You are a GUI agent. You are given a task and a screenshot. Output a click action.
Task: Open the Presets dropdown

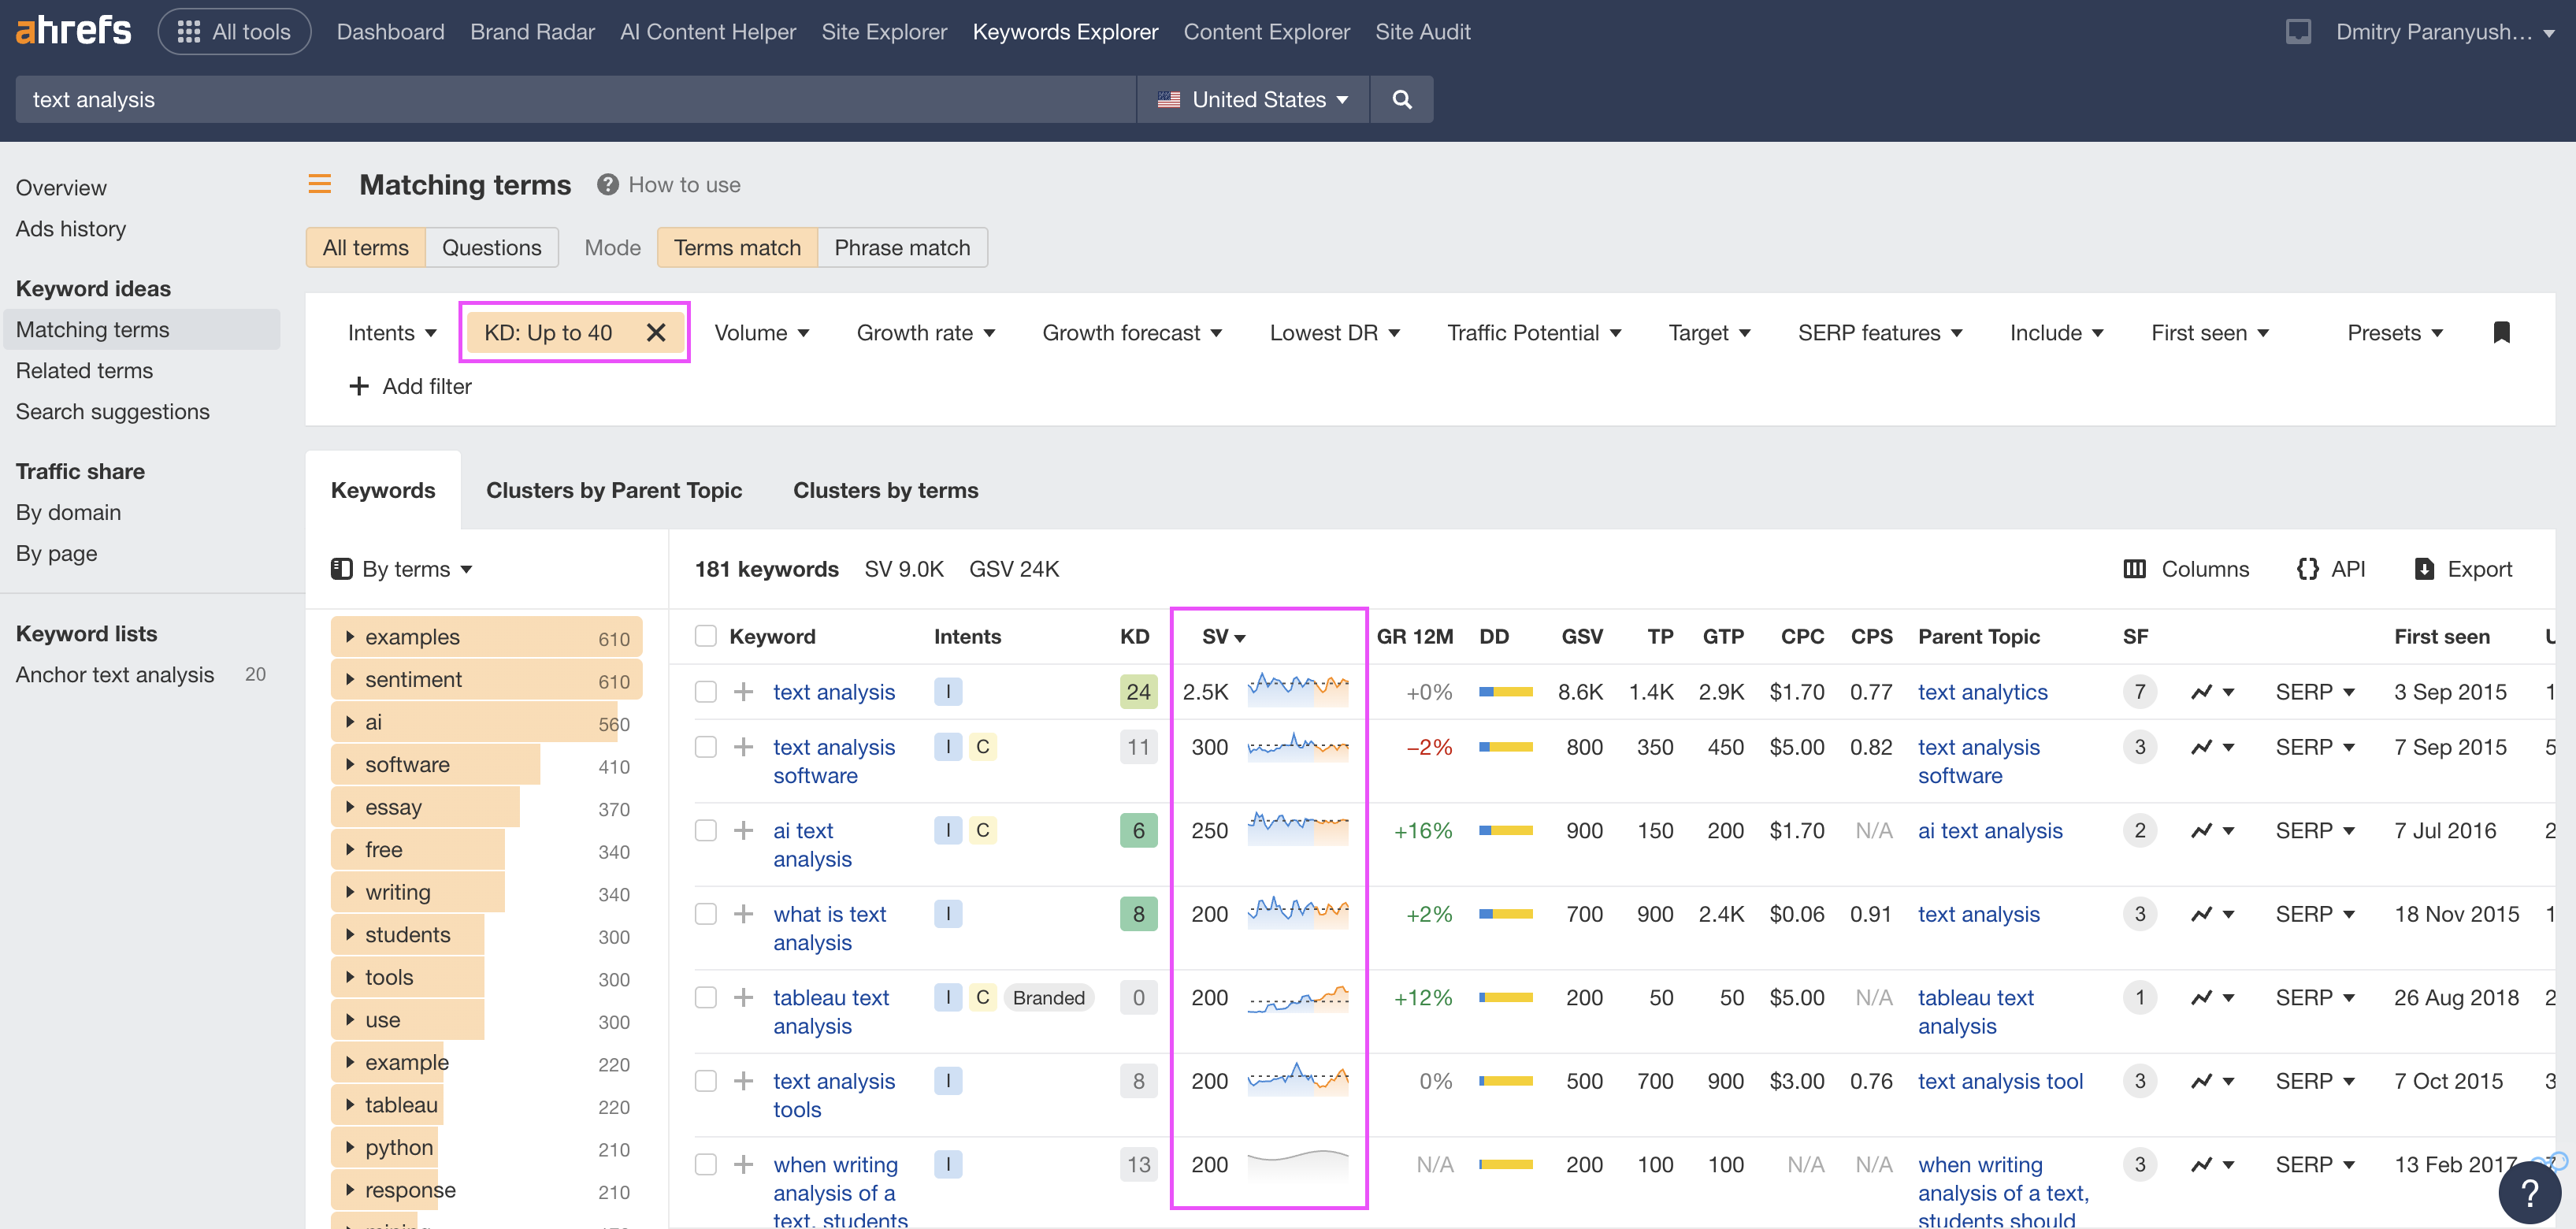click(2395, 333)
